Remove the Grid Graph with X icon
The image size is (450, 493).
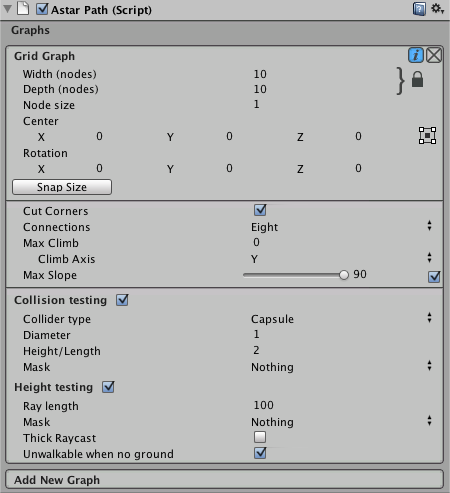pyautogui.click(x=434, y=55)
